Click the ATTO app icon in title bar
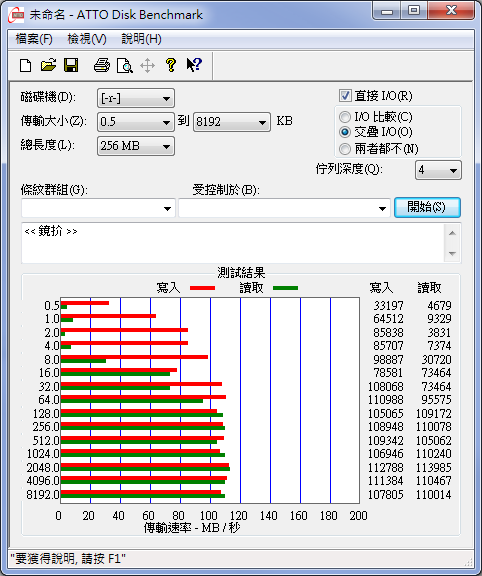This screenshot has height=576, width=482. 17,15
